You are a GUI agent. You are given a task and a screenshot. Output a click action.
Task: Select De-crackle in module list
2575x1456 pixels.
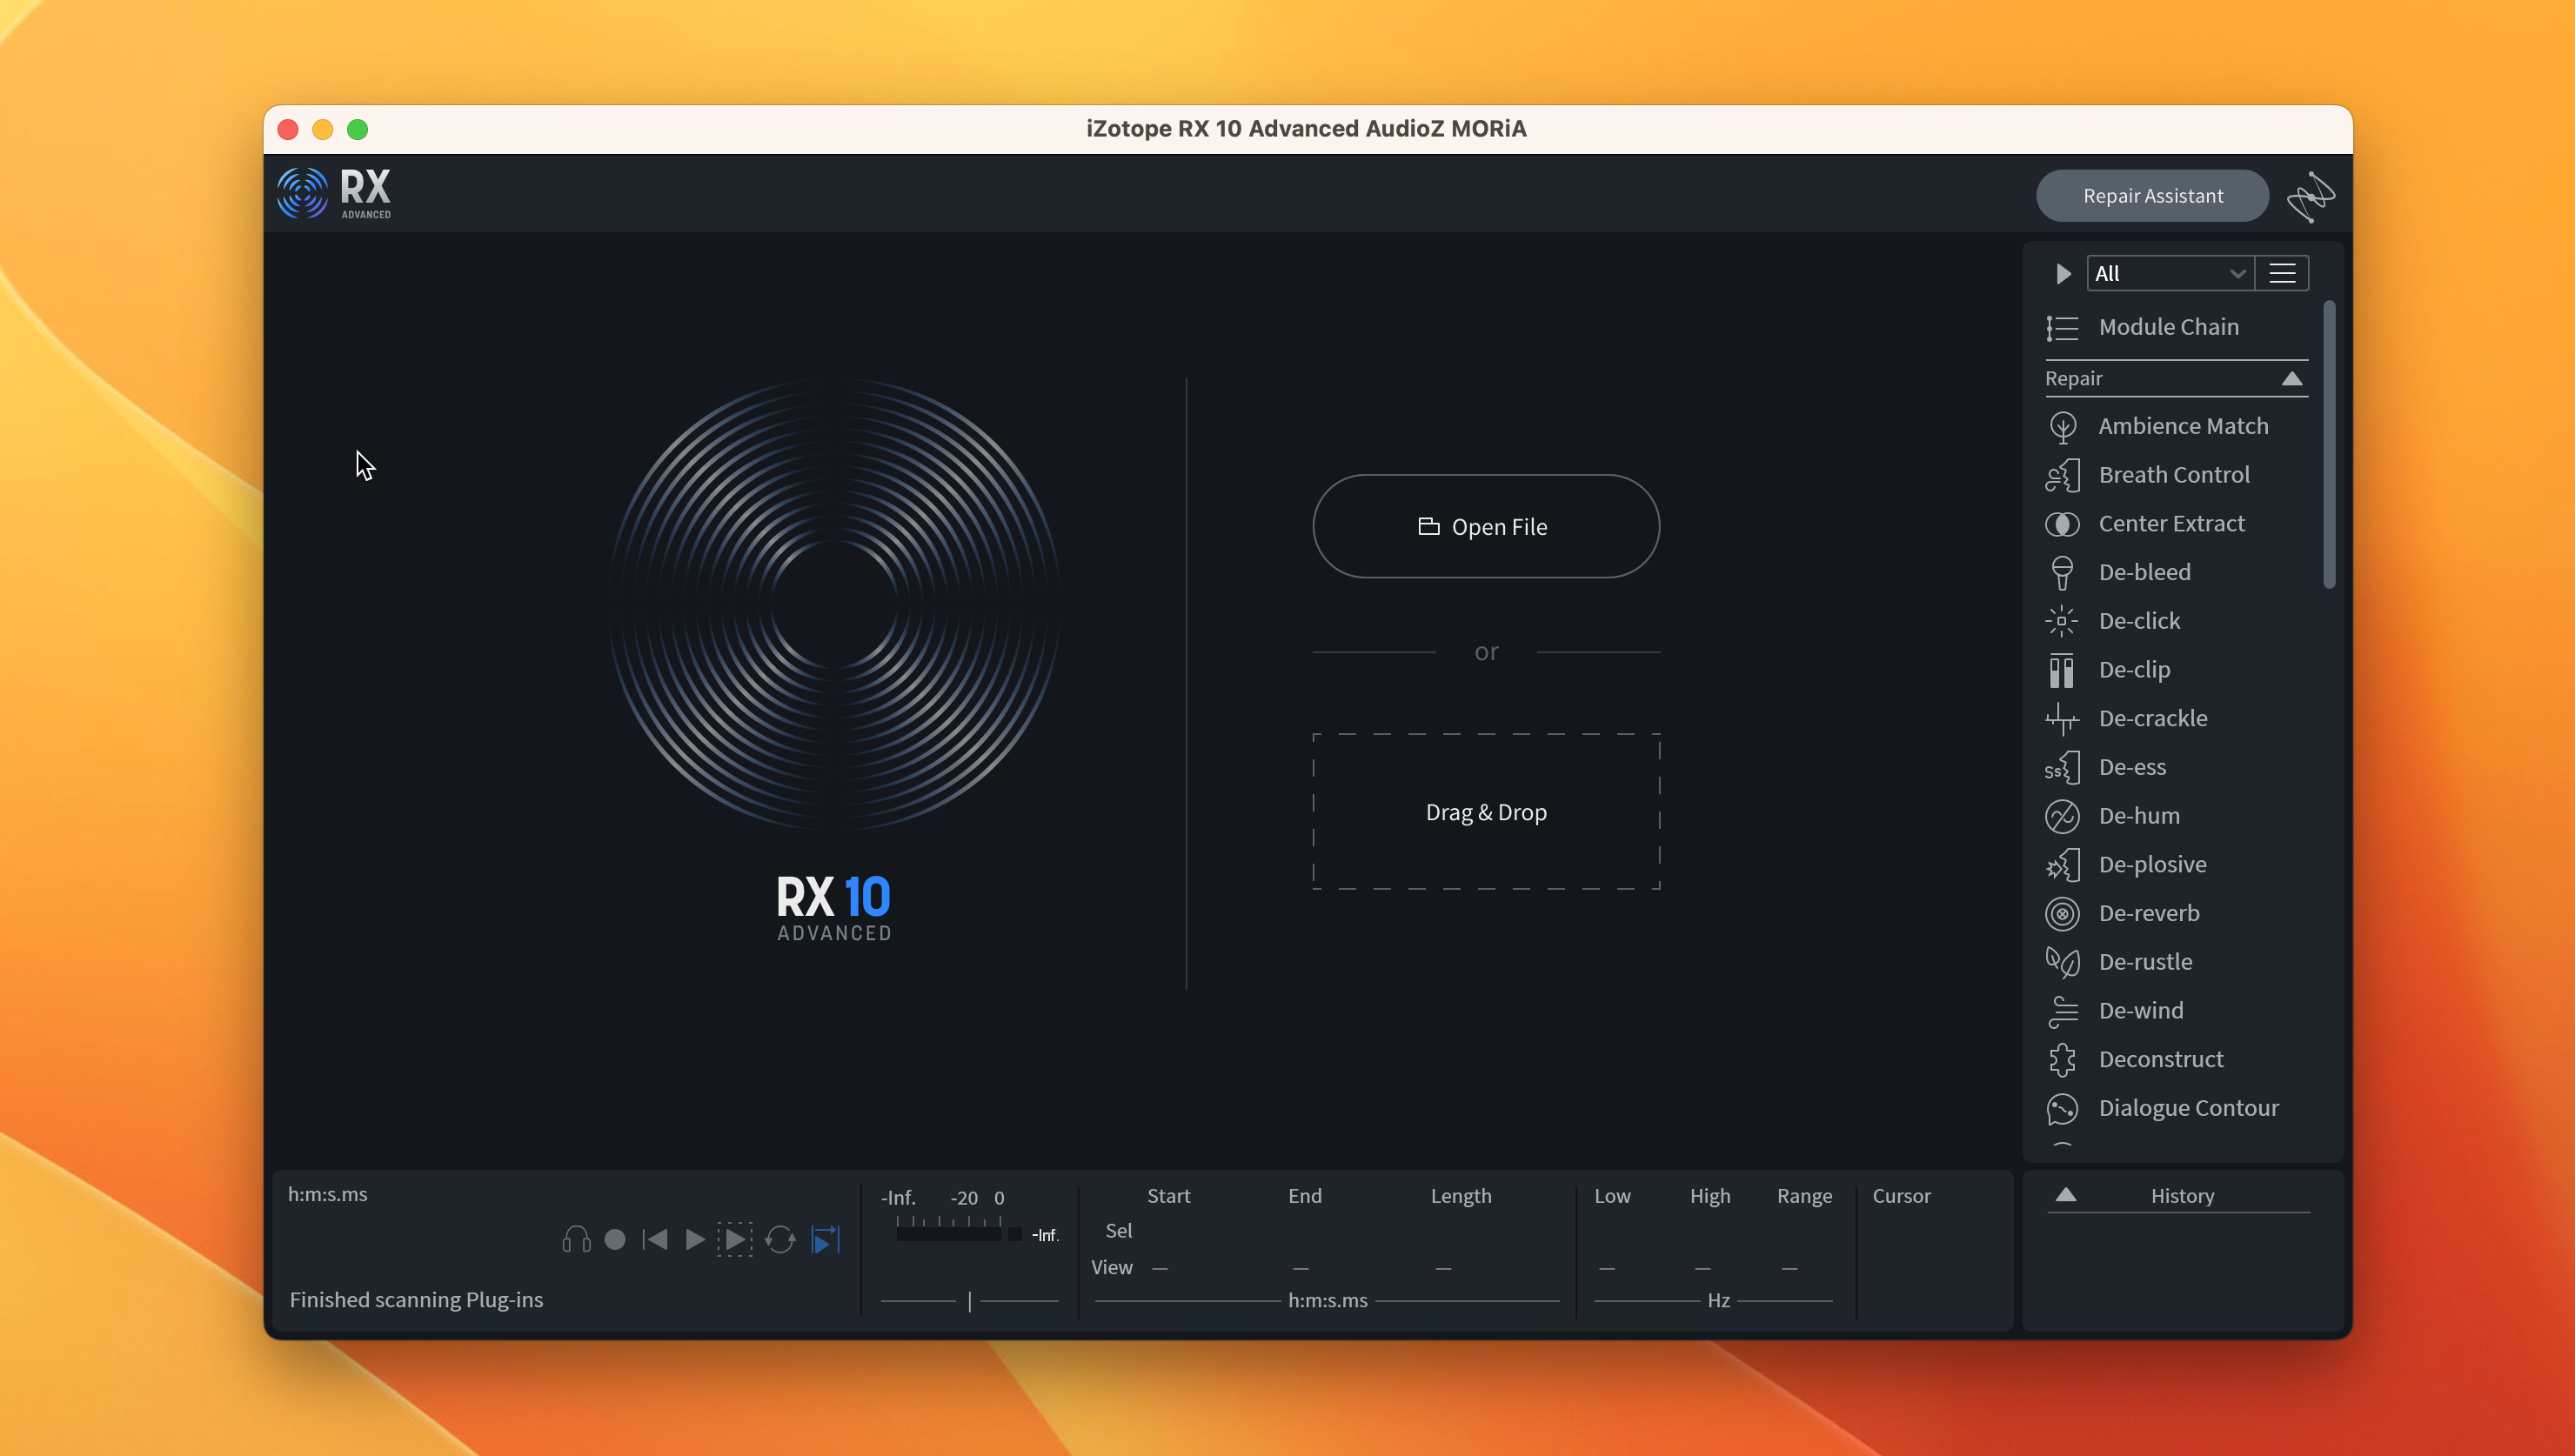2152,718
